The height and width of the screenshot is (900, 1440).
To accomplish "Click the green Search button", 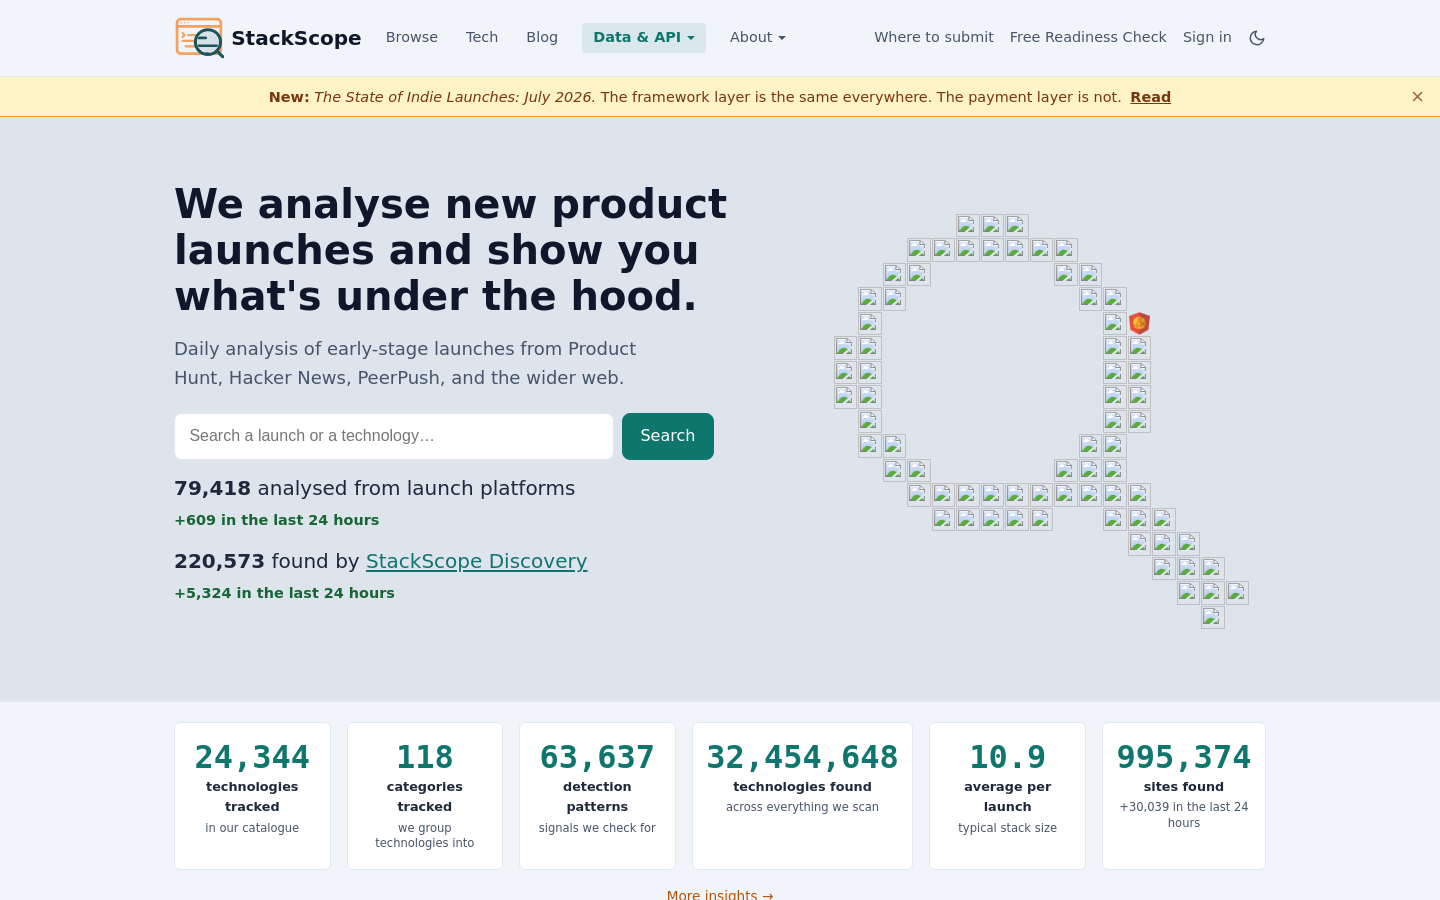I will pos(668,436).
